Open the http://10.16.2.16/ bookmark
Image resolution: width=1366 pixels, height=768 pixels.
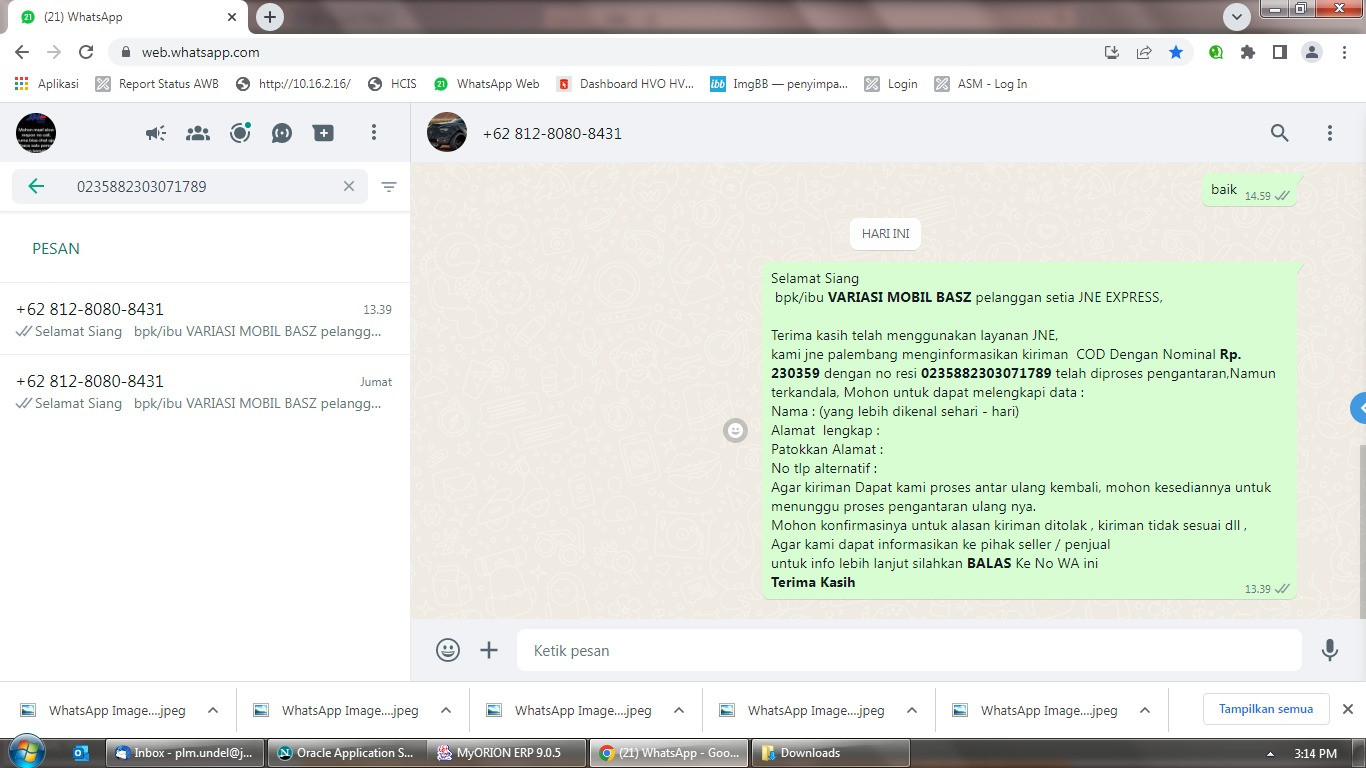293,84
